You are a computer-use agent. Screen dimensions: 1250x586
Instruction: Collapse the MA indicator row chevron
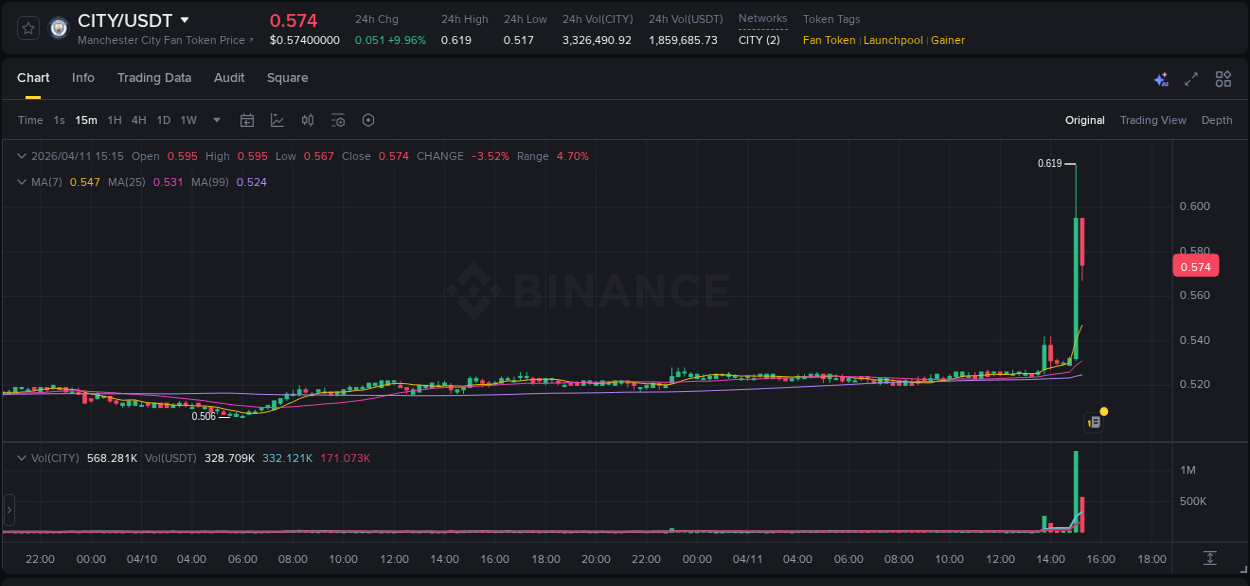pyautogui.click(x=22, y=182)
